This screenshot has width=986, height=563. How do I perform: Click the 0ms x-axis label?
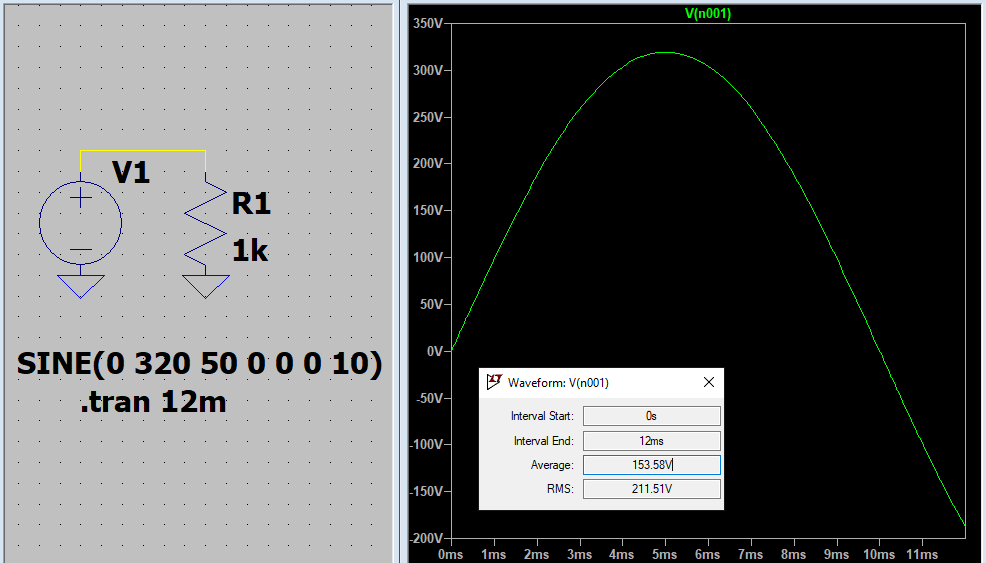[451, 554]
